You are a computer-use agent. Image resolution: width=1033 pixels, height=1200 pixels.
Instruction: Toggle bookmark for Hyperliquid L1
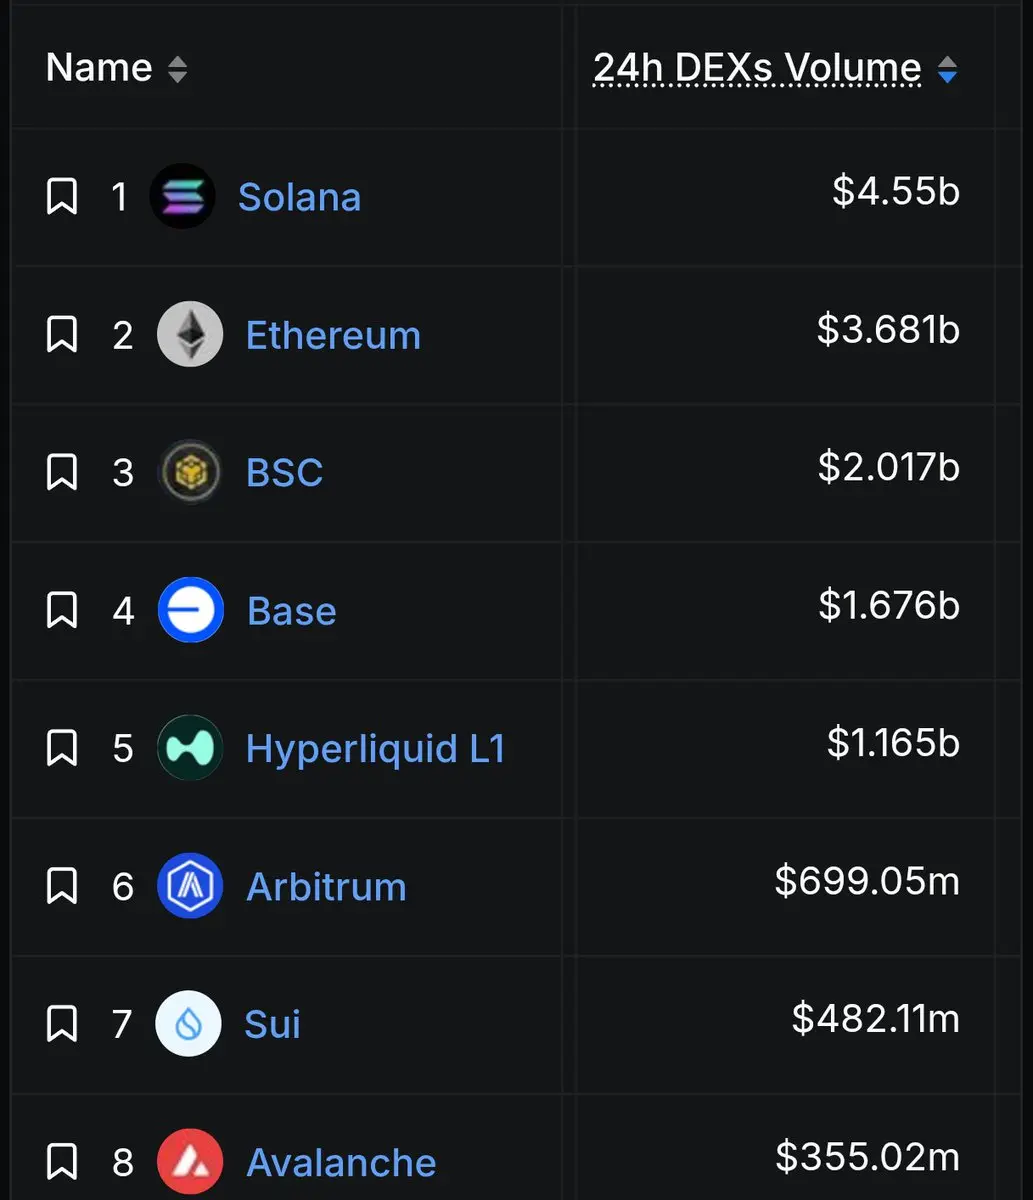(62, 749)
